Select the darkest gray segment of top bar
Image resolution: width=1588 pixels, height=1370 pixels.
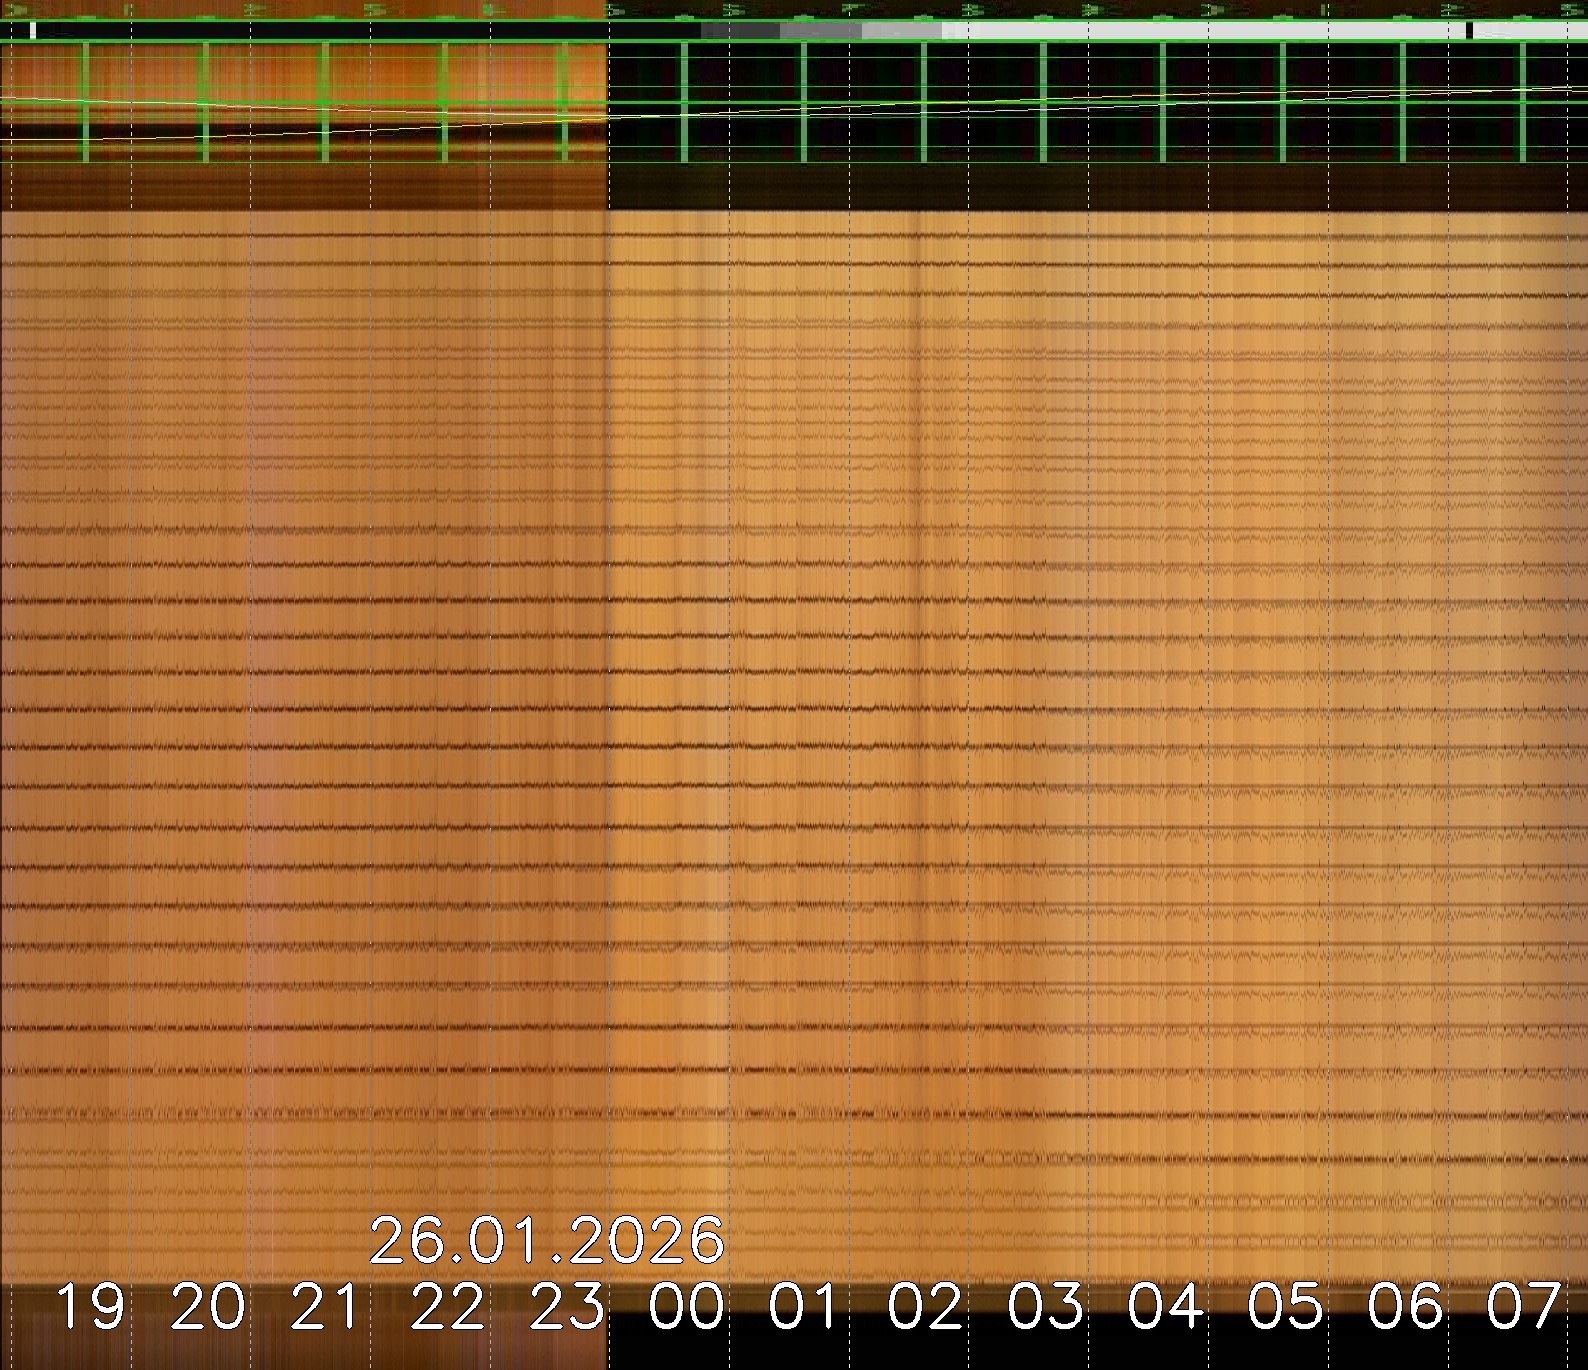point(740,31)
